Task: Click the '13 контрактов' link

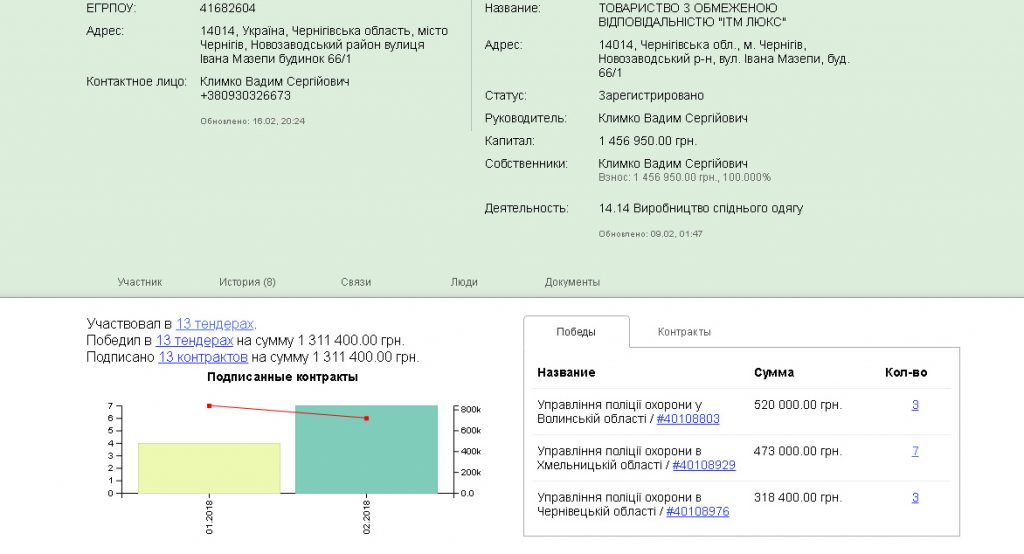Action: [x=202, y=357]
